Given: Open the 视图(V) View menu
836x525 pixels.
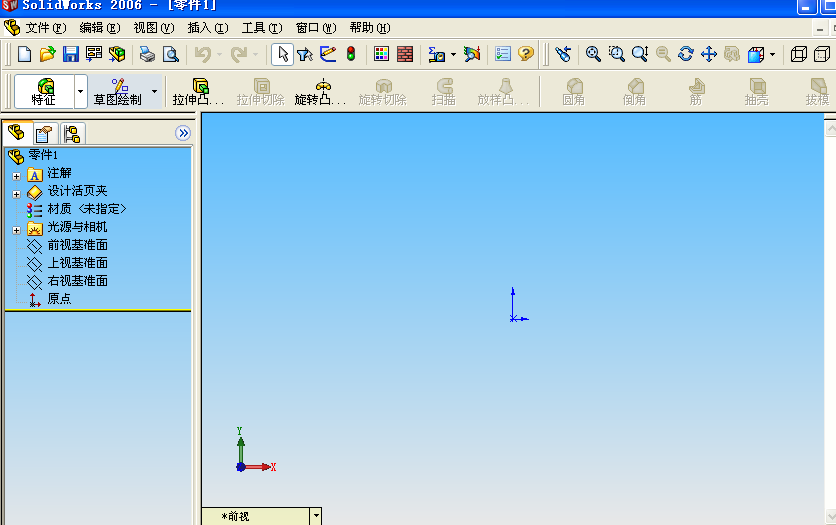Looking at the screenshot, I should [x=154, y=28].
